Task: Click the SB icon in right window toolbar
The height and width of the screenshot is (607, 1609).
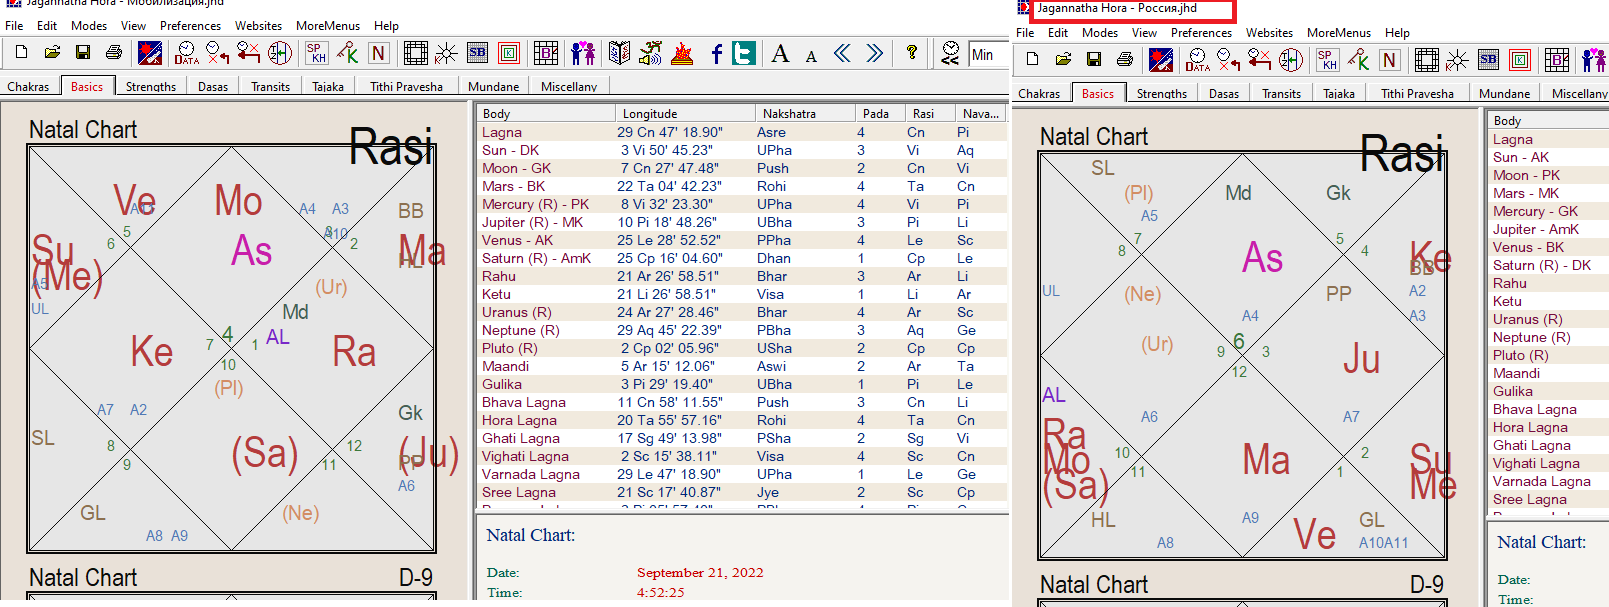Action: tap(1489, 60)
